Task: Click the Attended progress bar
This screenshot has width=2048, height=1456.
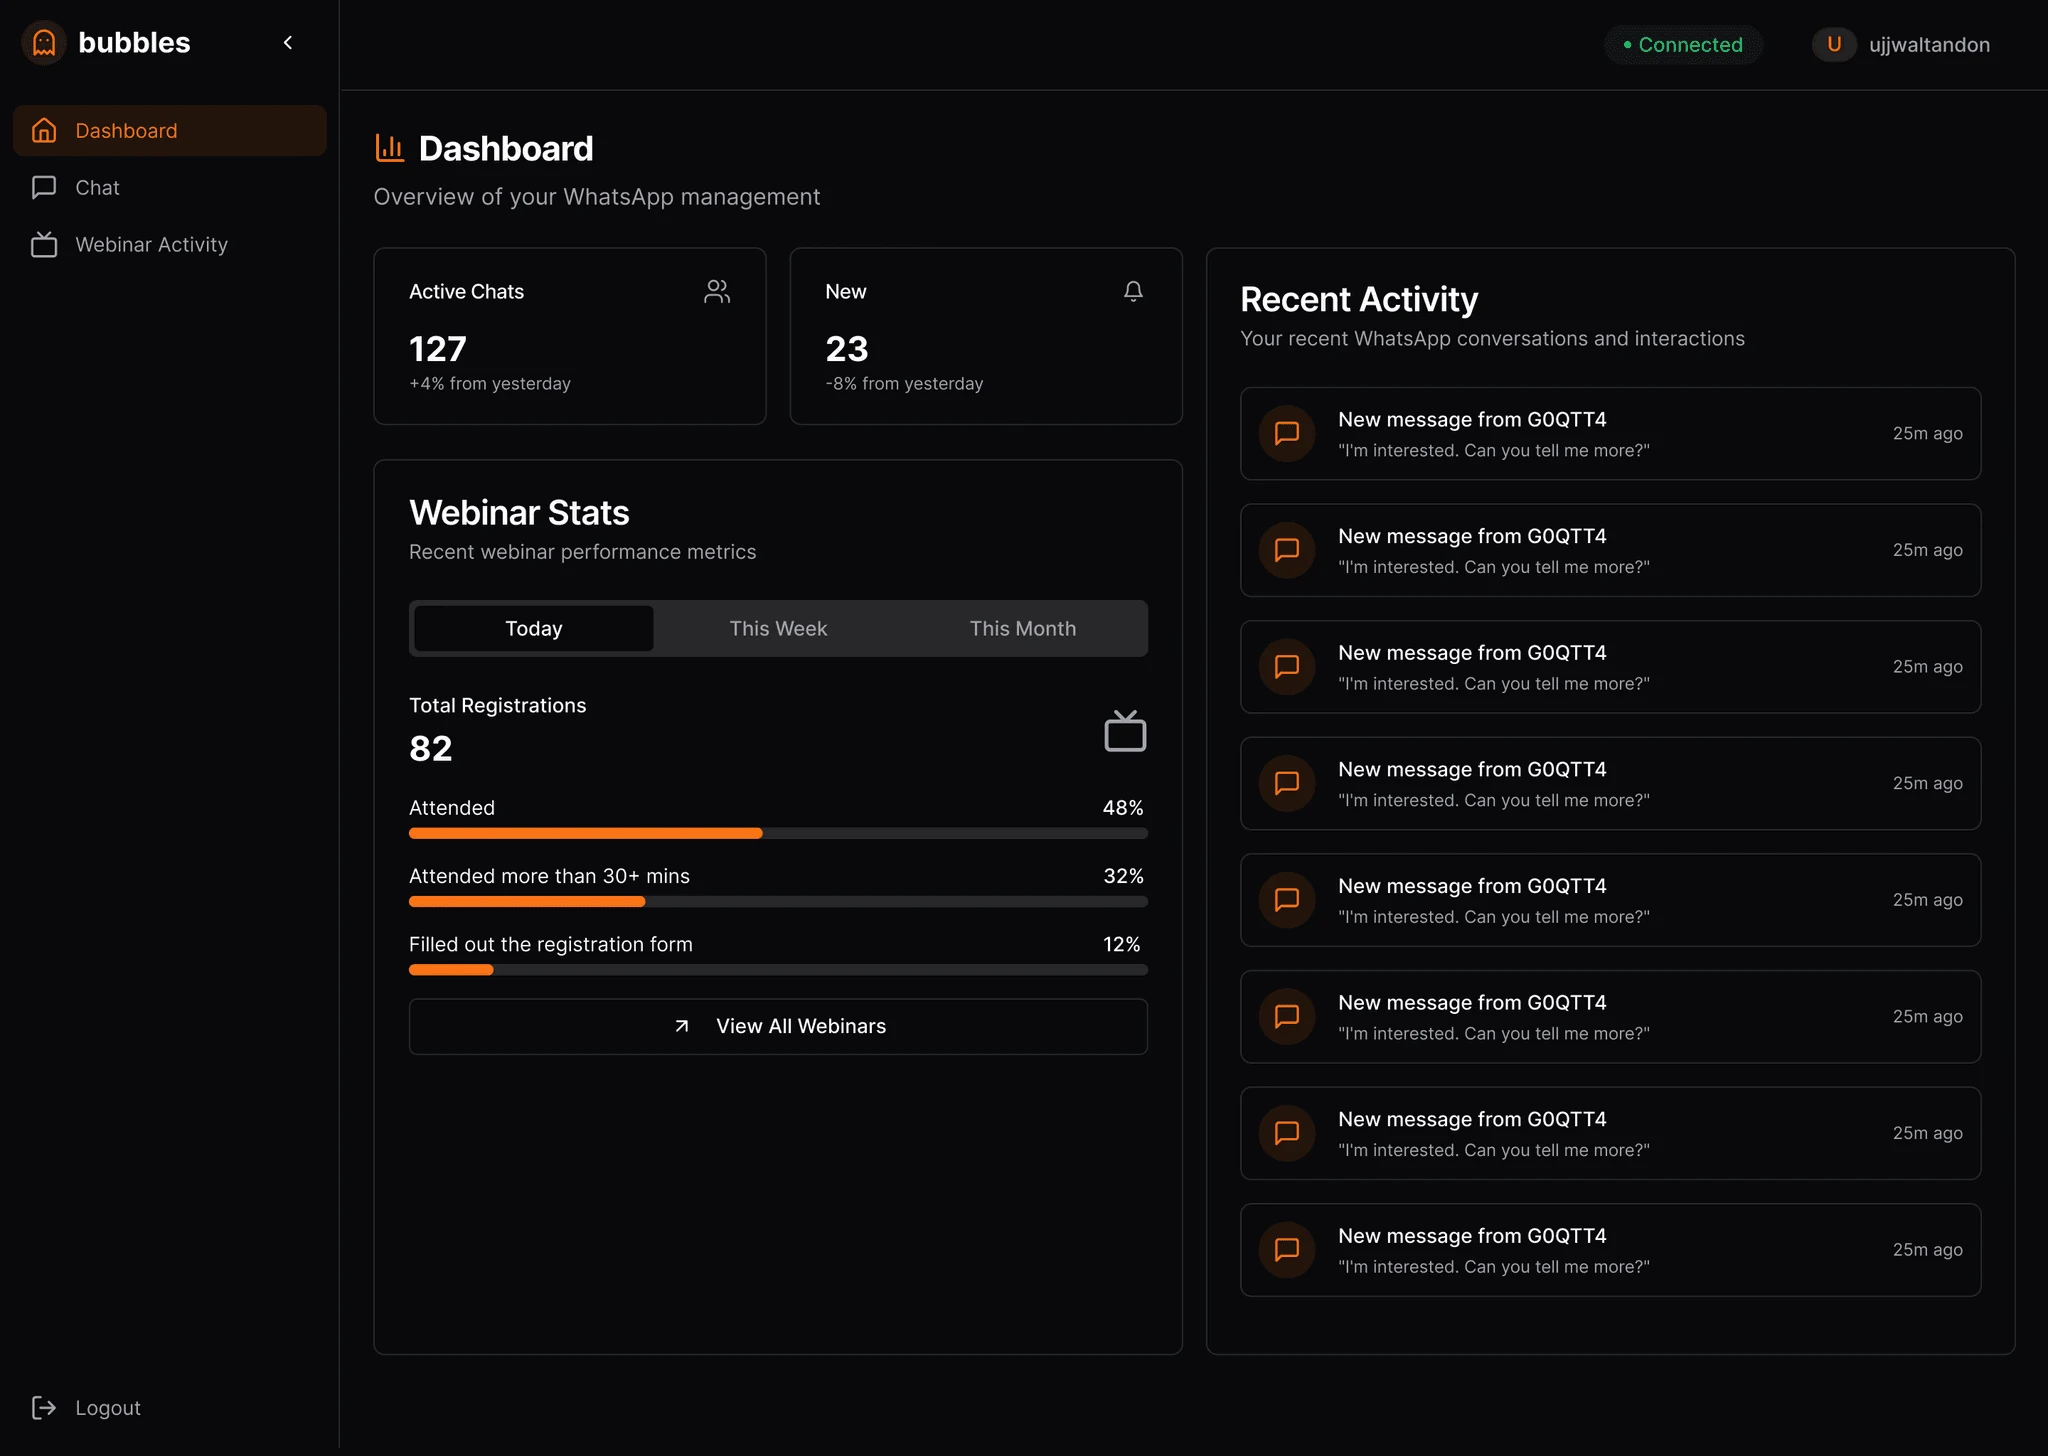Action: 778,833
